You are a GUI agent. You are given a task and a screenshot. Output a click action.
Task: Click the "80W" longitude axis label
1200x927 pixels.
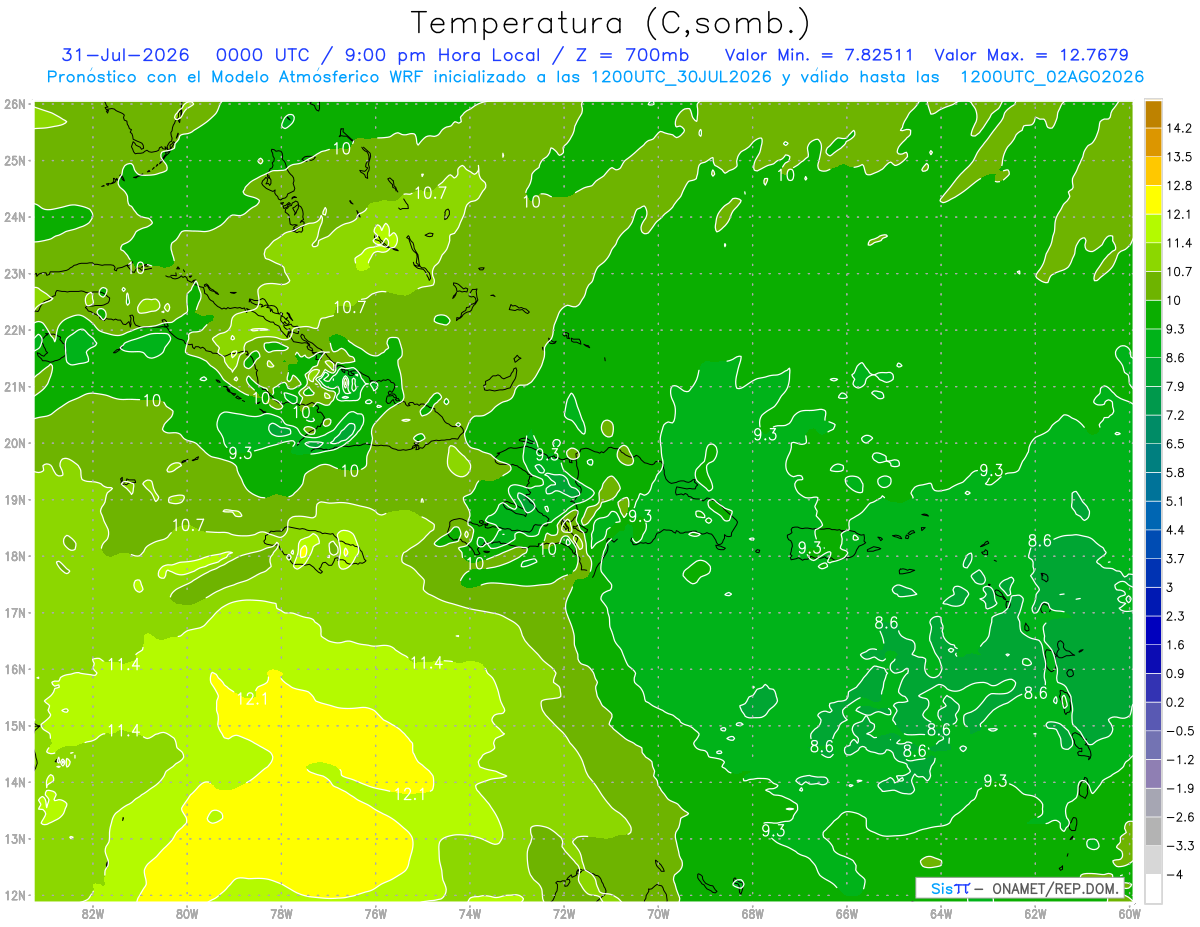point(187,913)
